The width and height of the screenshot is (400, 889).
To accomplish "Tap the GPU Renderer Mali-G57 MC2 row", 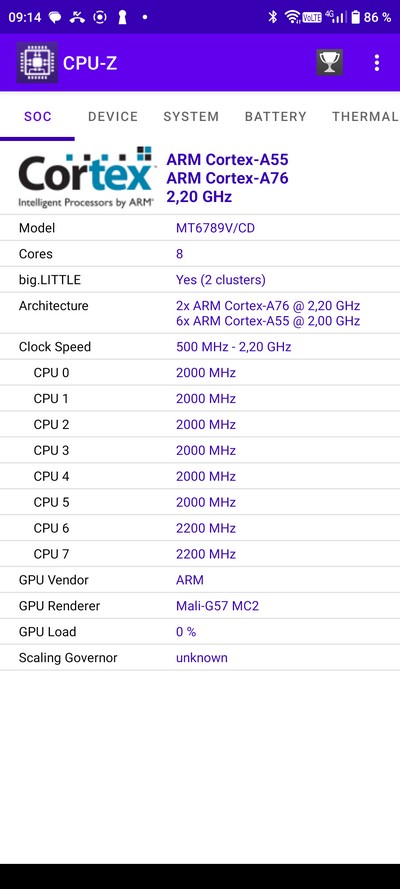I will [200, 606].
